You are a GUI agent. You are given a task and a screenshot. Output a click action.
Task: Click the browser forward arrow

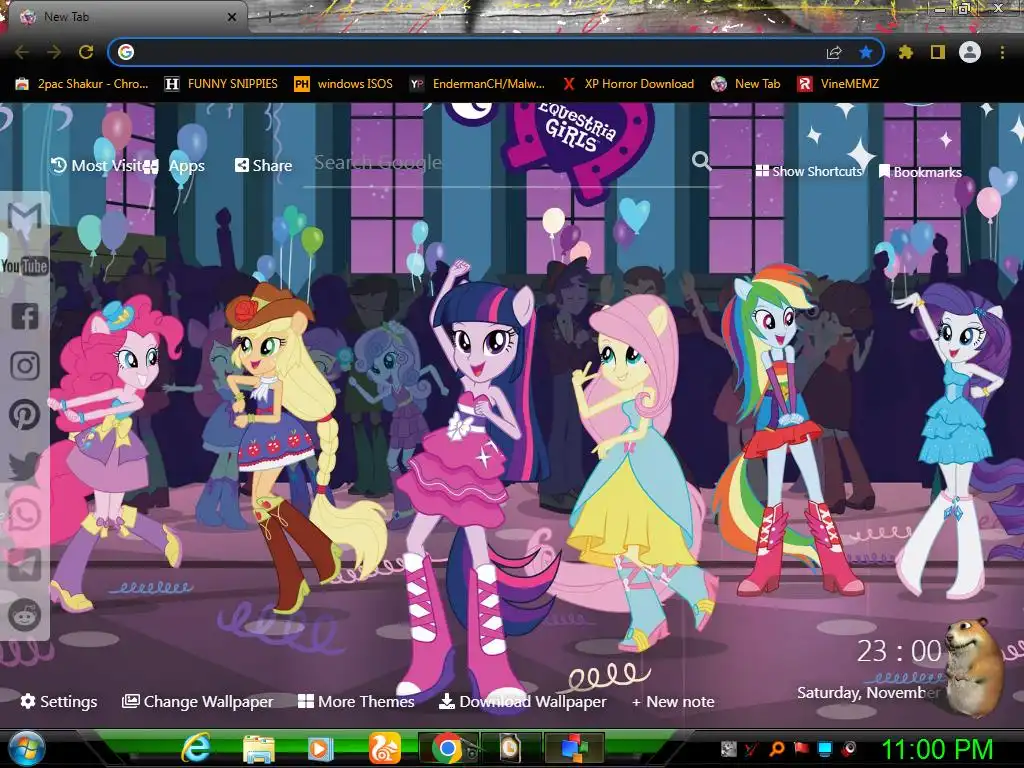coord(54,52)
